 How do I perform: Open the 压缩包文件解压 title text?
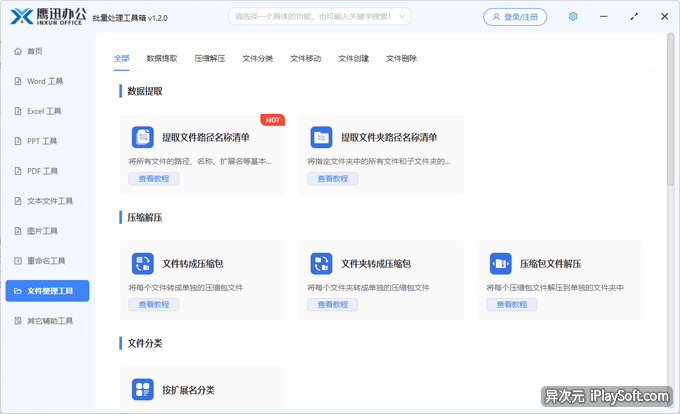tap(551, 264)
